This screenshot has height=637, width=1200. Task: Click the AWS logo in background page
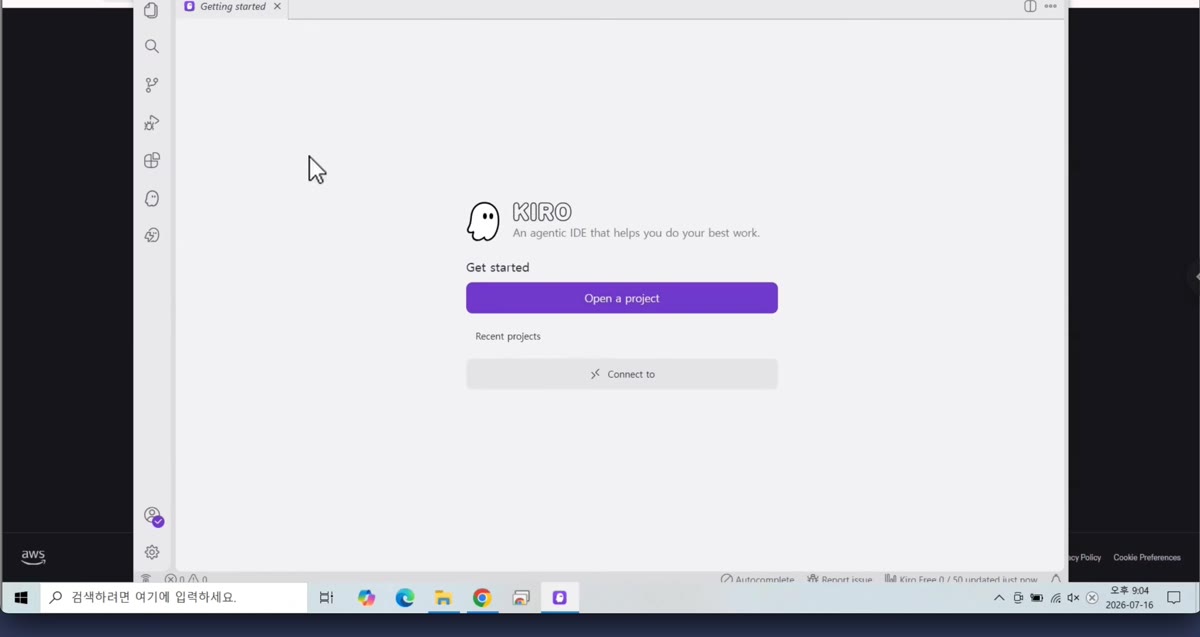pos(33,557)
